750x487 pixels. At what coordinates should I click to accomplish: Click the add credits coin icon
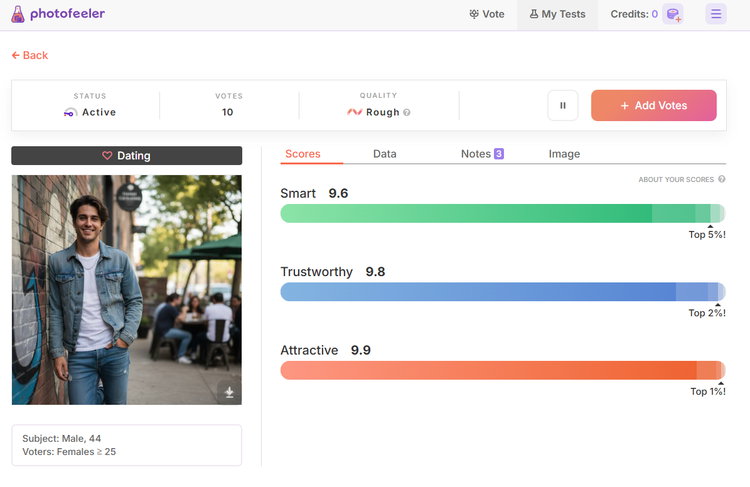click(673, 14)
